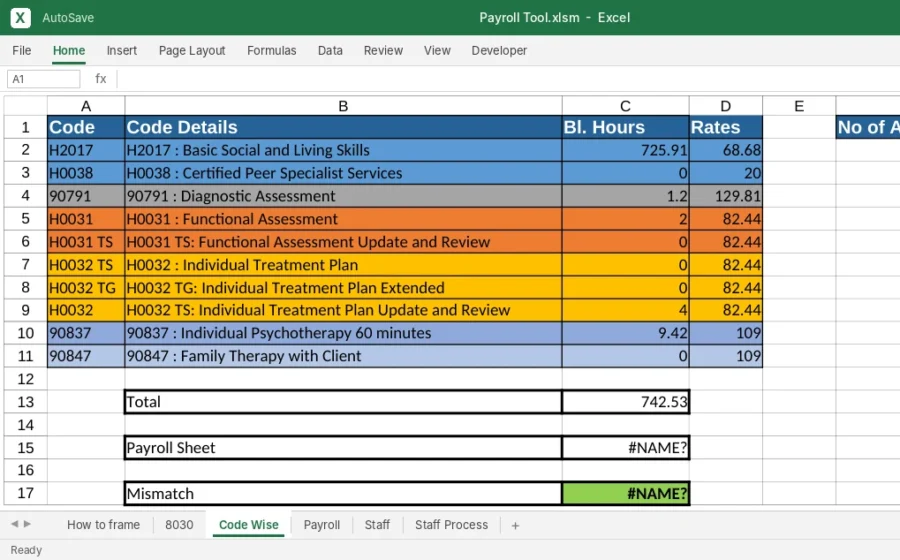Select the 742.53 total cell

(x=626, y=402)
